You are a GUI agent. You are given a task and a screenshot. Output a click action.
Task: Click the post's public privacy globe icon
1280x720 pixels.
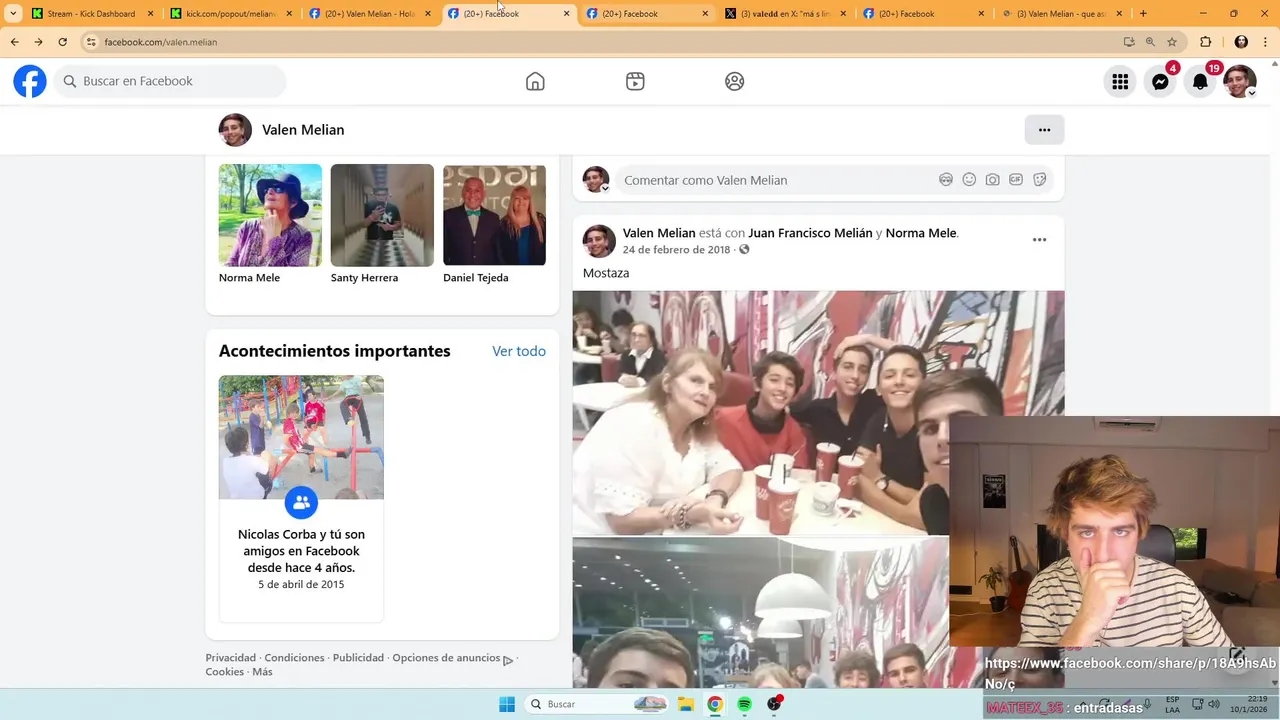click(x=744, y=250)
